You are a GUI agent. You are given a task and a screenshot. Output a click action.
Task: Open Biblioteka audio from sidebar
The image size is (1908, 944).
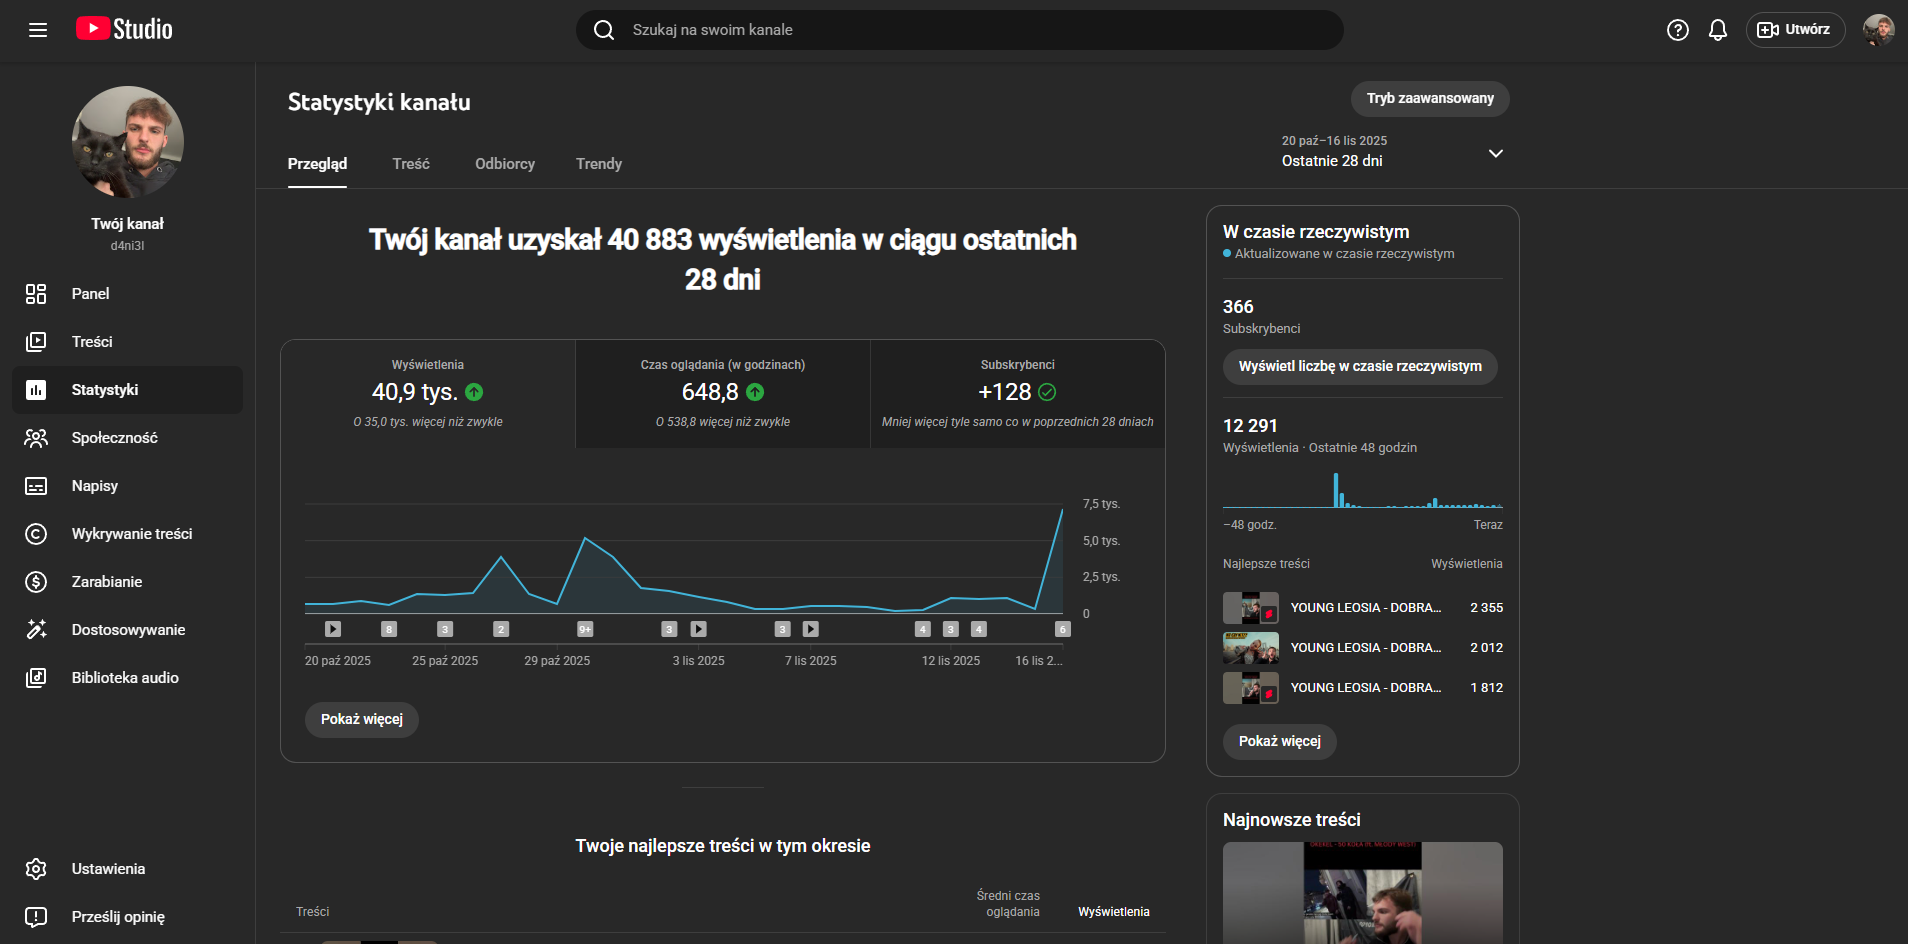point(125,678)
